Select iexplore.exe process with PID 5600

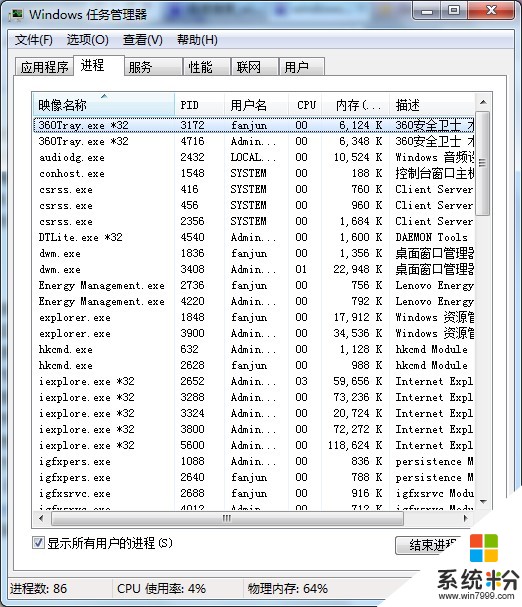pyautogui.click(x=254, y=445)
